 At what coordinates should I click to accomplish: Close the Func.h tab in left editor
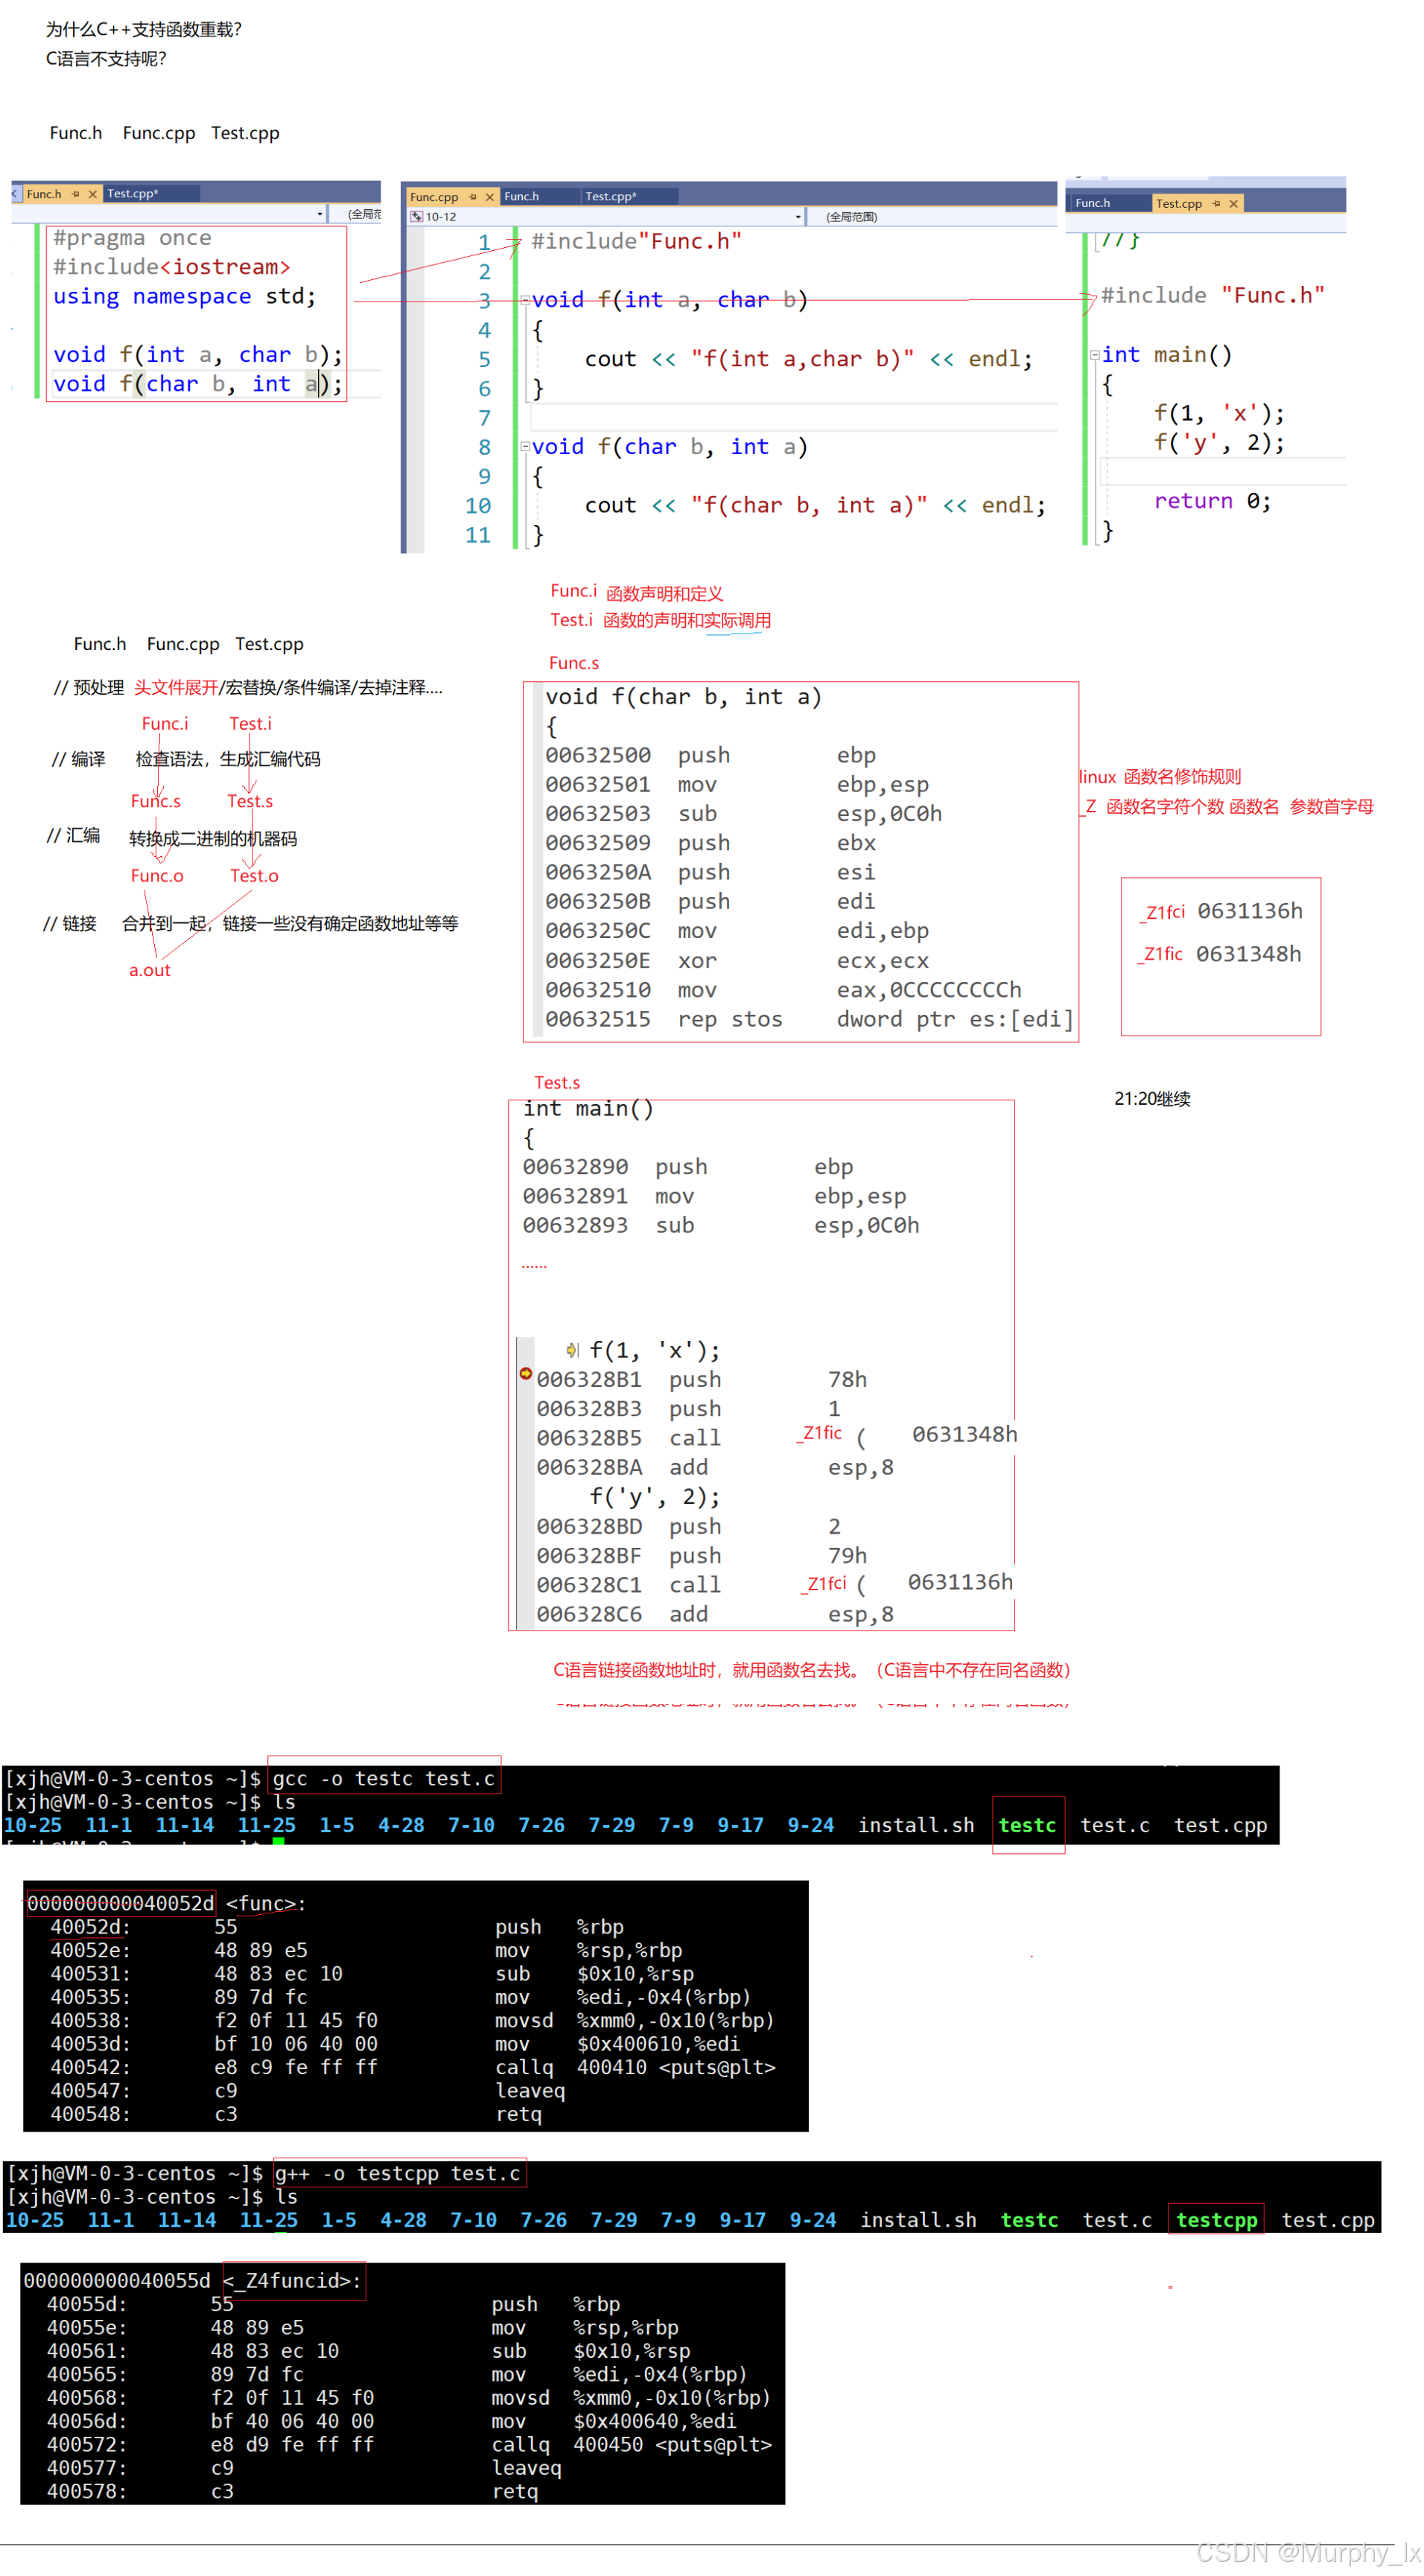click(92, 194)
